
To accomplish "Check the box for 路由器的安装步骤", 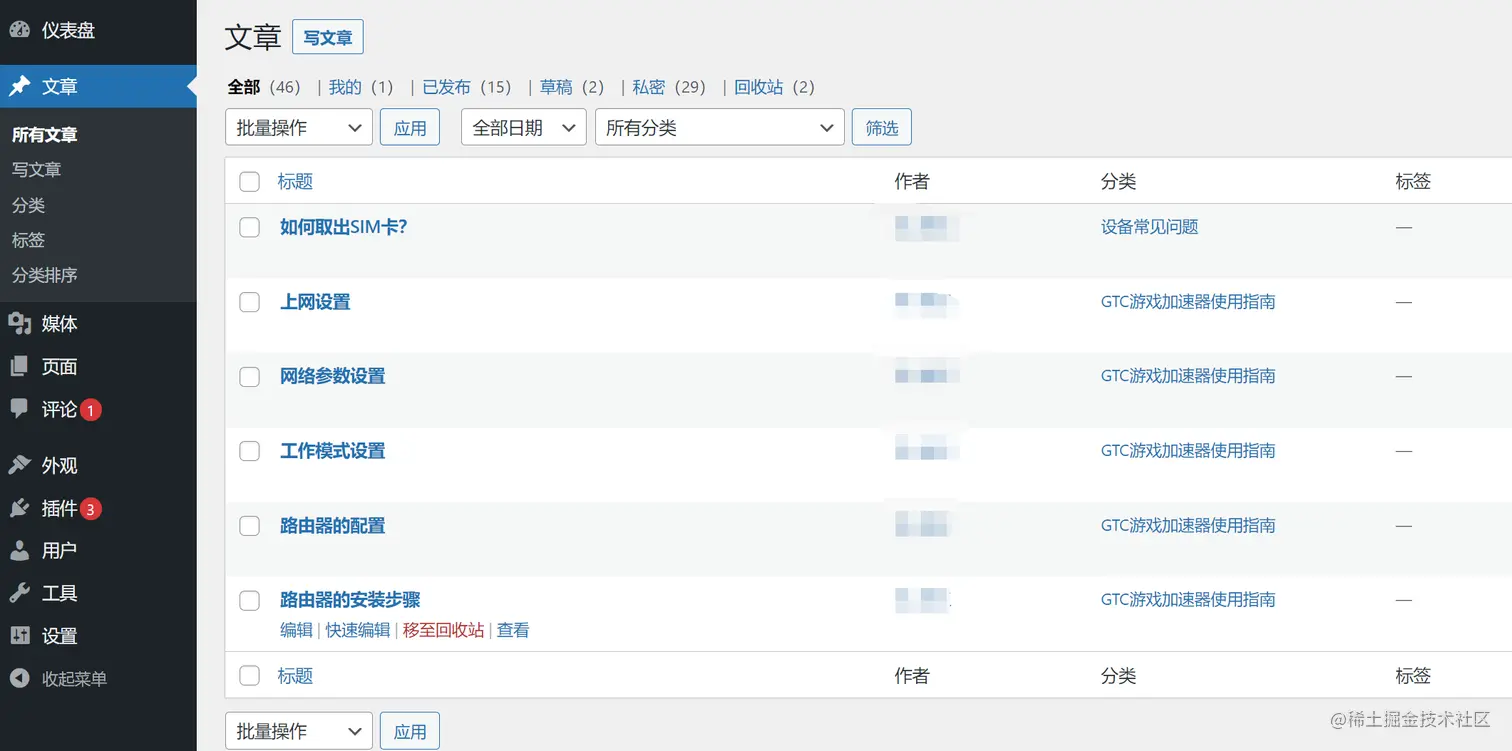I will click(250, 600).
